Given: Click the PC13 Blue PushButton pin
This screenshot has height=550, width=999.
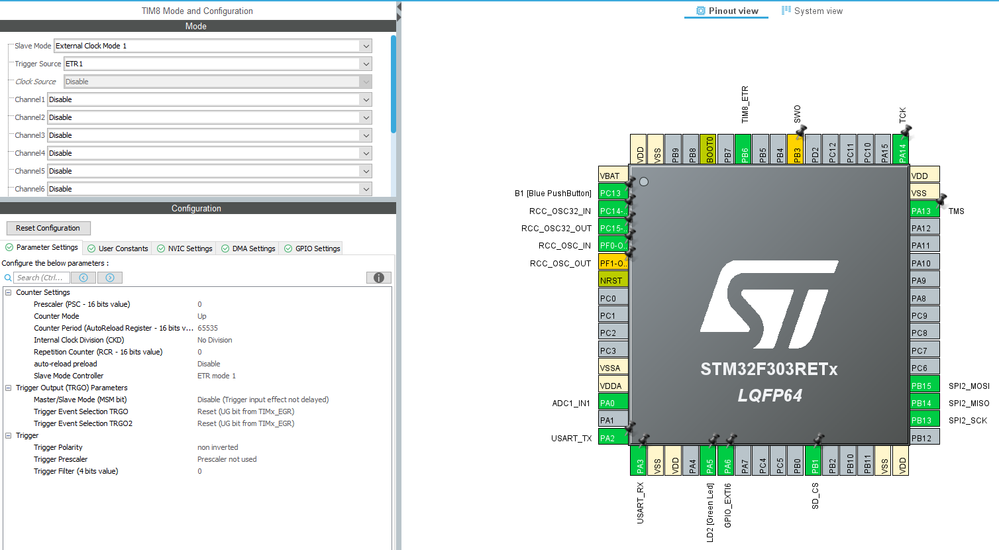Looking at the screenshot, I should point(612,193).
